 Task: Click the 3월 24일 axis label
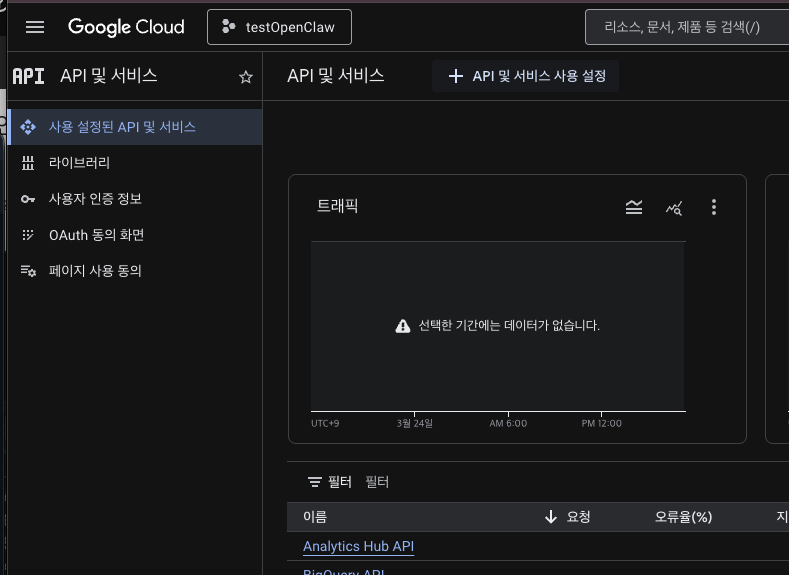tap(415, 424)
